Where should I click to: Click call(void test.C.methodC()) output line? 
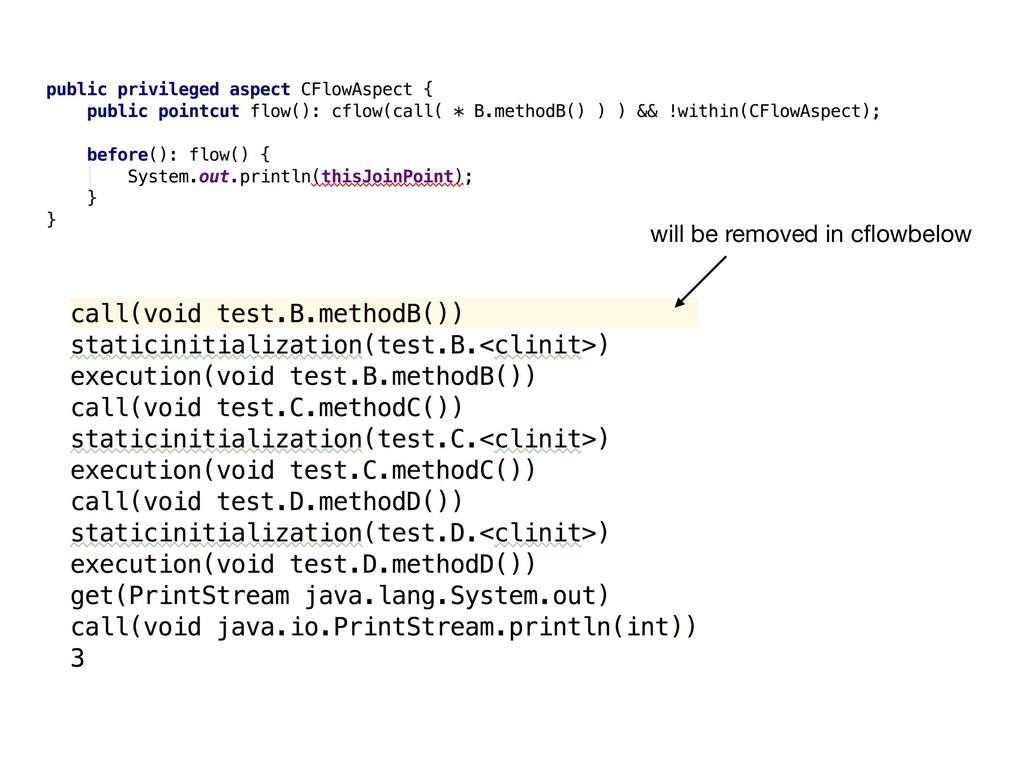(266, 408)
